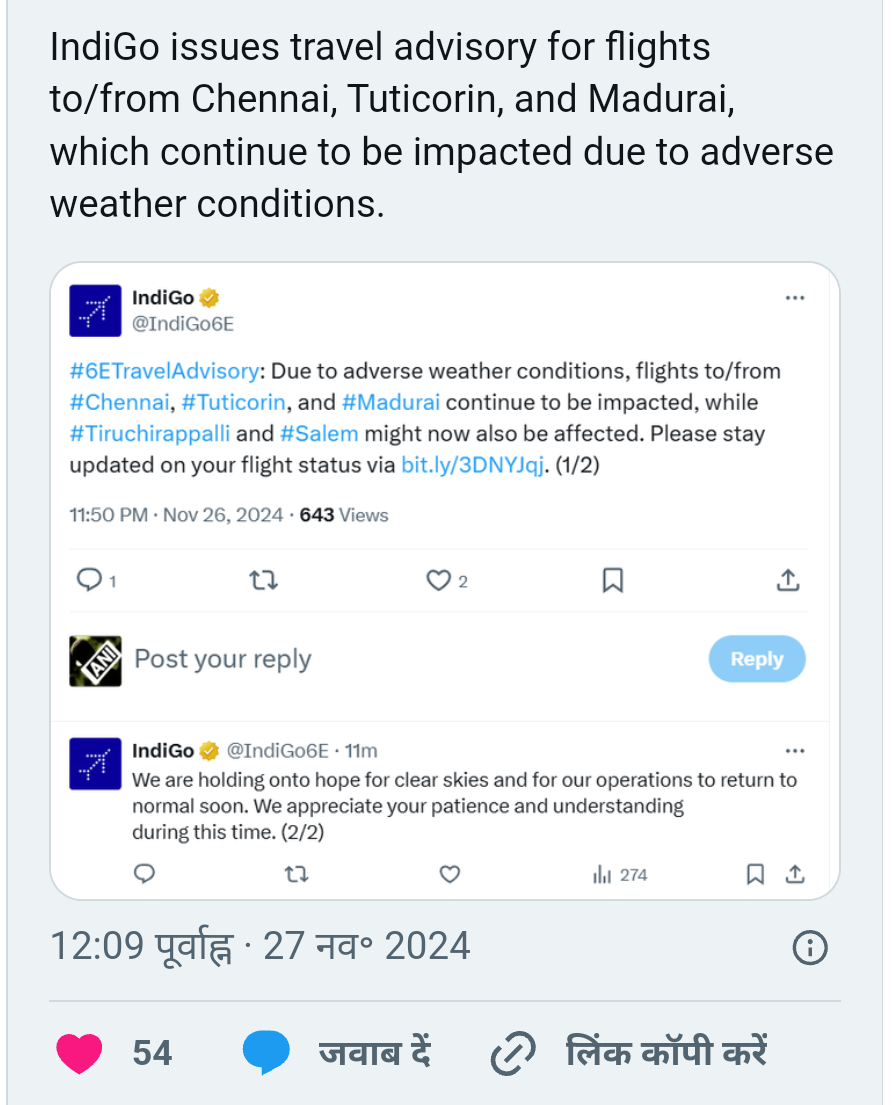Screen dimensions: 894x1105
Task: Click the pink heart with 54 likes
Action: (x=80, y=1053)
